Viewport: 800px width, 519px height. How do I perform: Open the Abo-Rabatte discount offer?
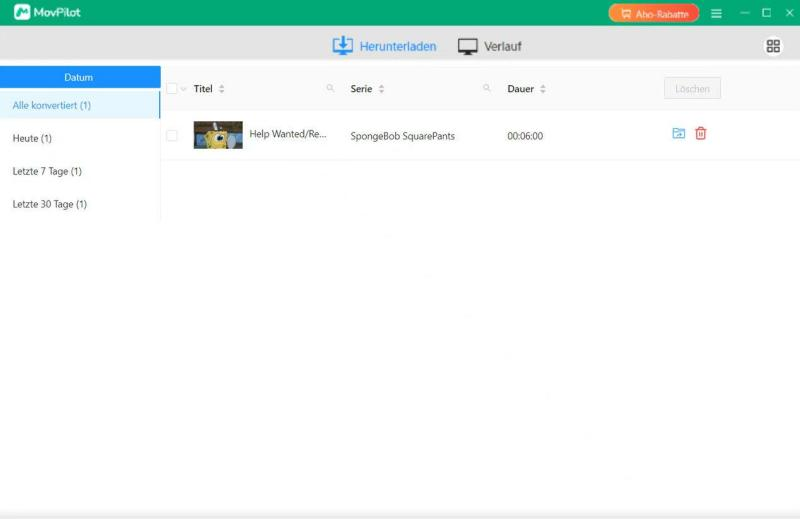coord(654,13)
